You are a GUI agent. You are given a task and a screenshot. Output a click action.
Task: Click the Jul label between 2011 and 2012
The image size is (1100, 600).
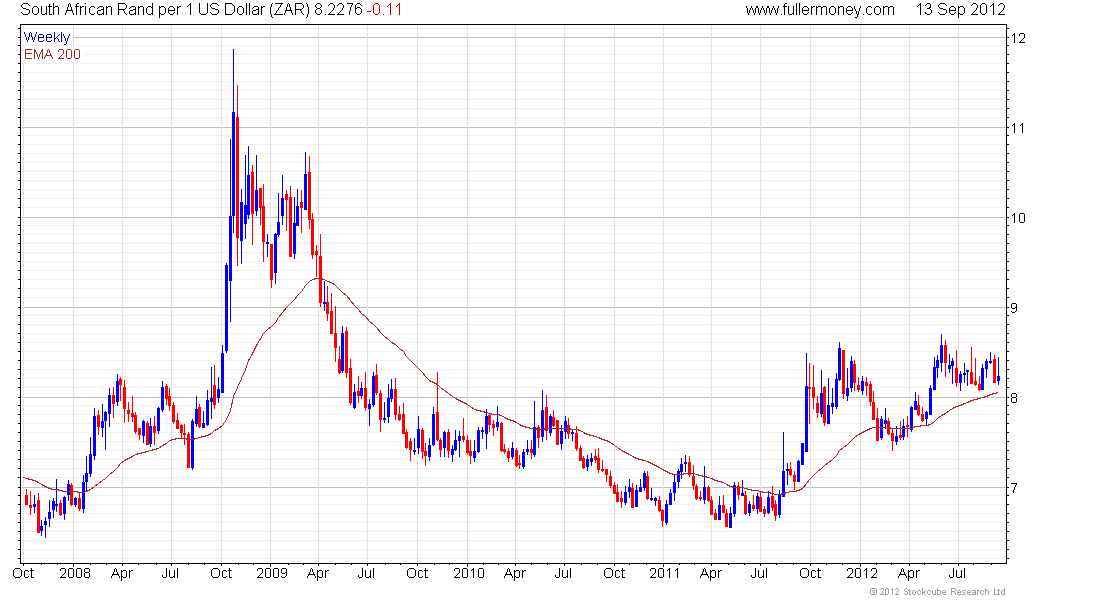pos(759,573)
